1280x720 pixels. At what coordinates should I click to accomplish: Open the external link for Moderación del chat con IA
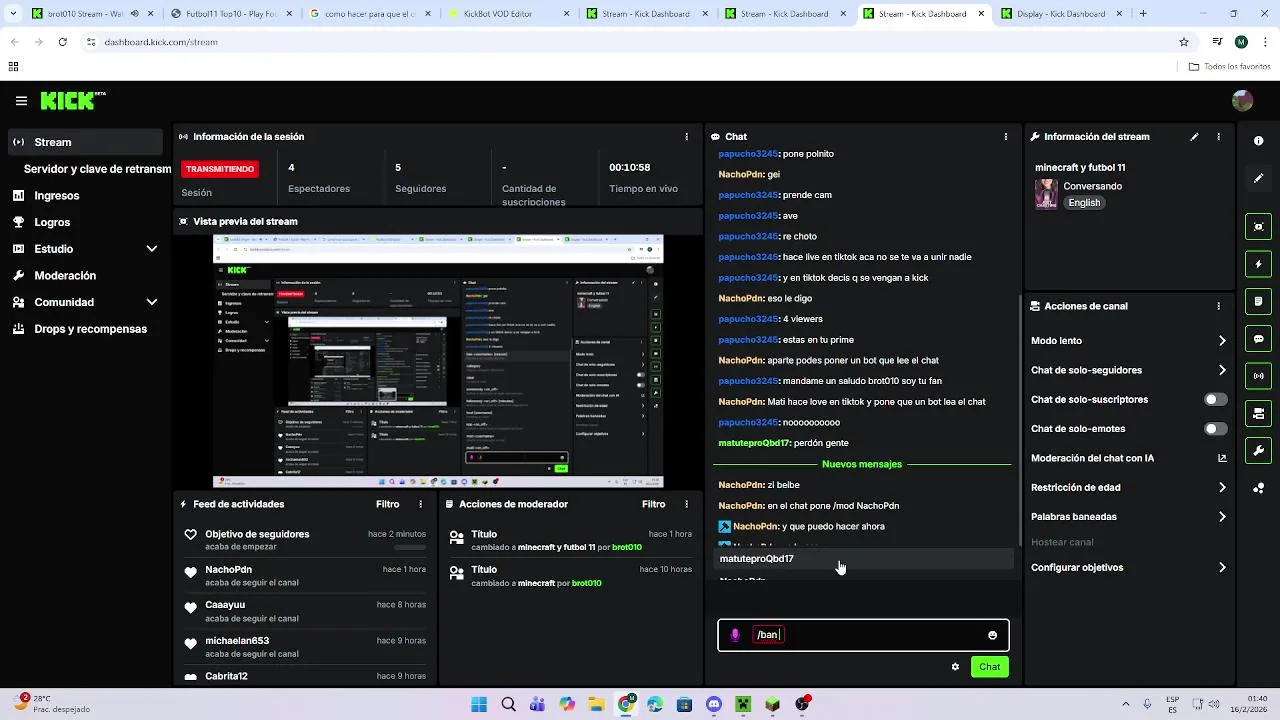tap(1222, 458)
